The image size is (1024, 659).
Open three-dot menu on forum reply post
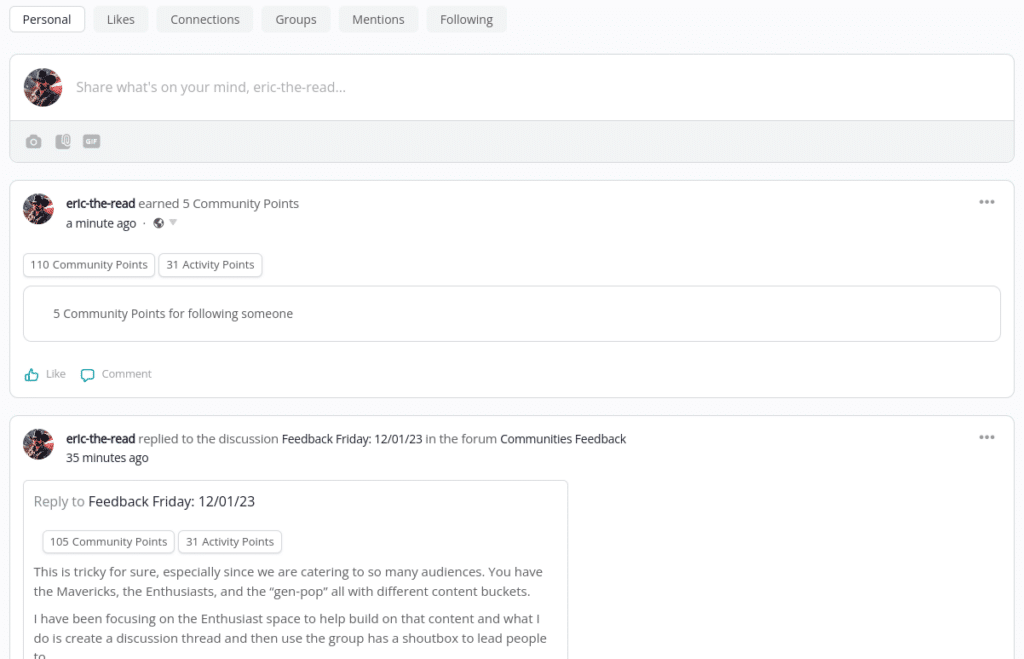point(986,437)
